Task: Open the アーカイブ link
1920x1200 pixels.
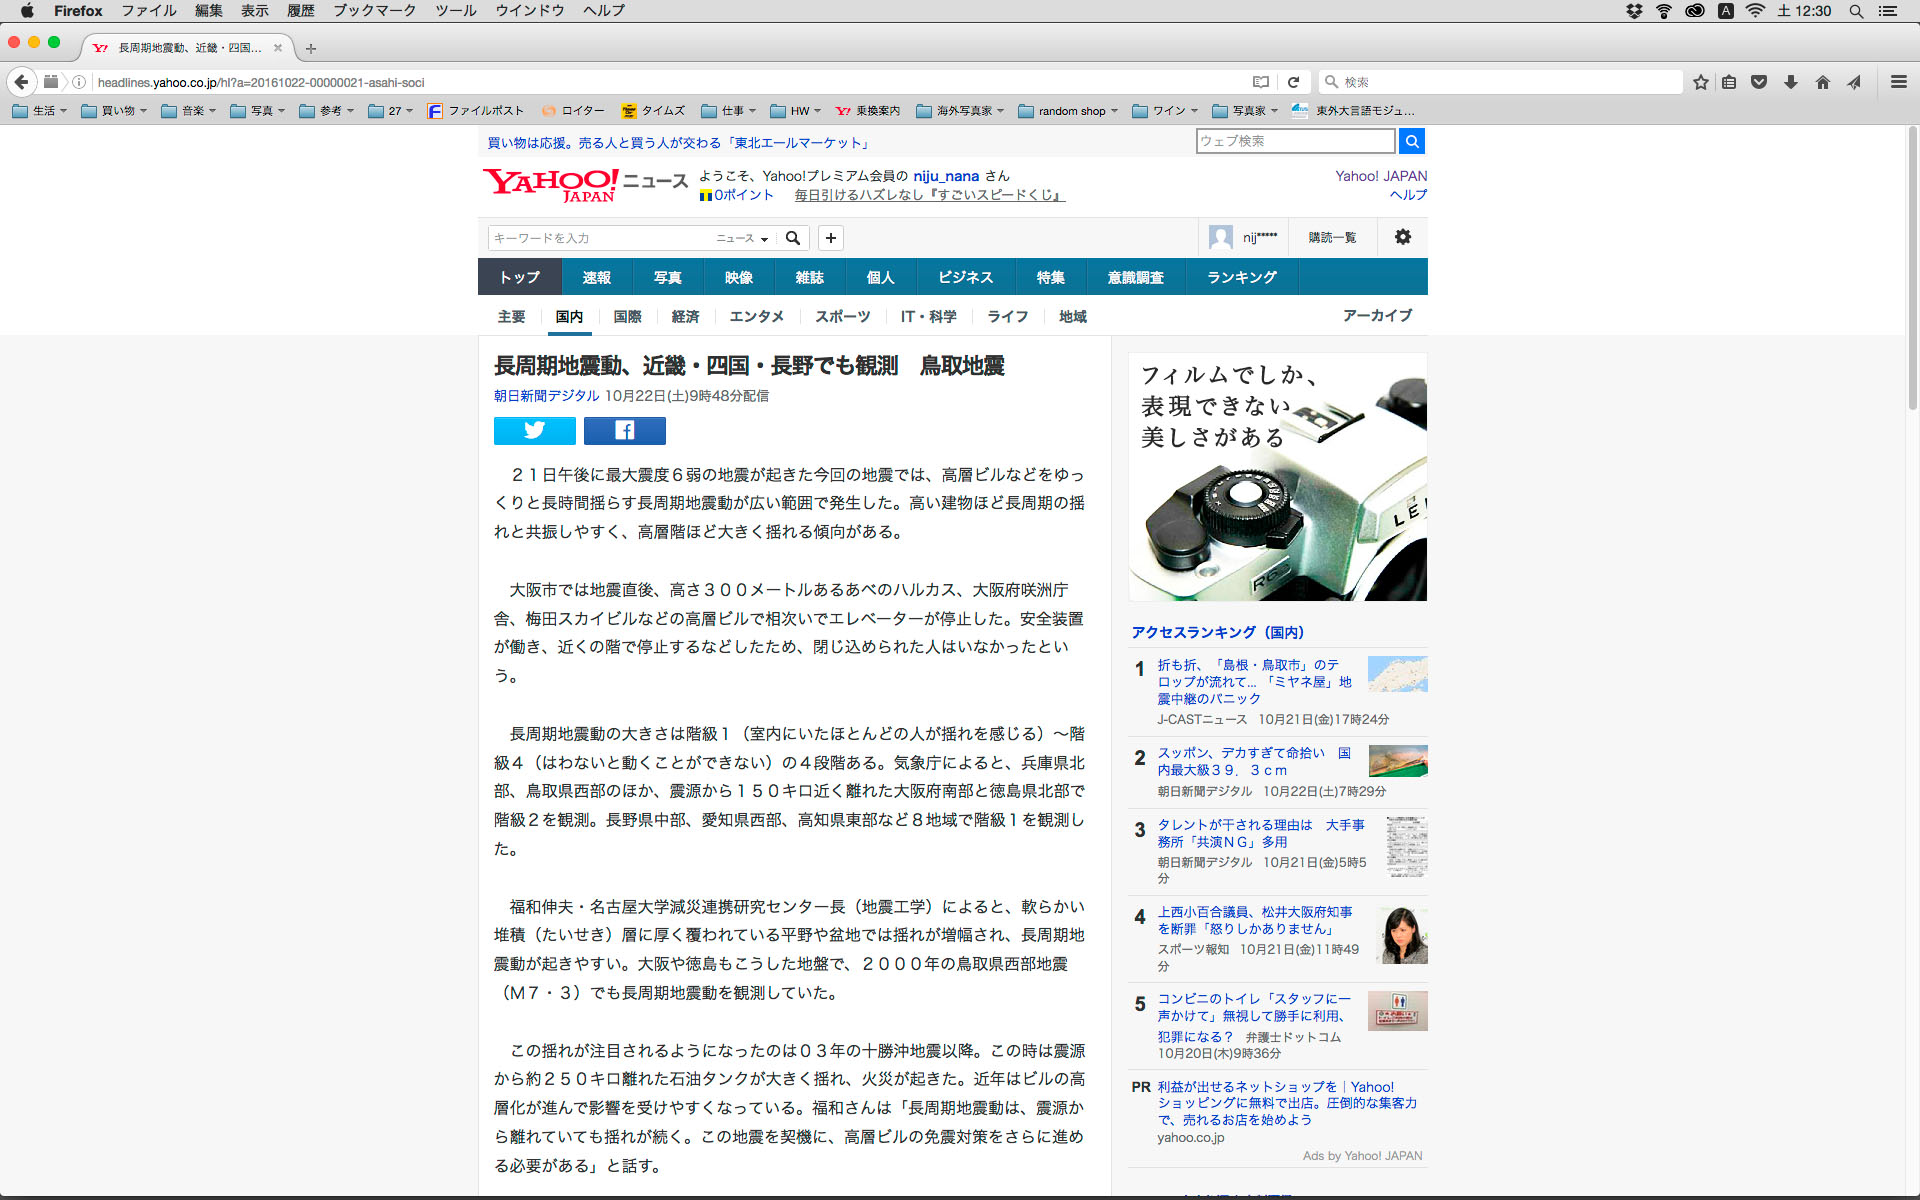Action: [1377, 315]
